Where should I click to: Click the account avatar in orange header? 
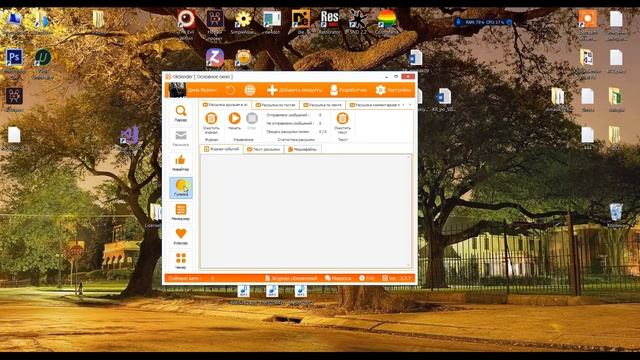[x=177, y=90]
